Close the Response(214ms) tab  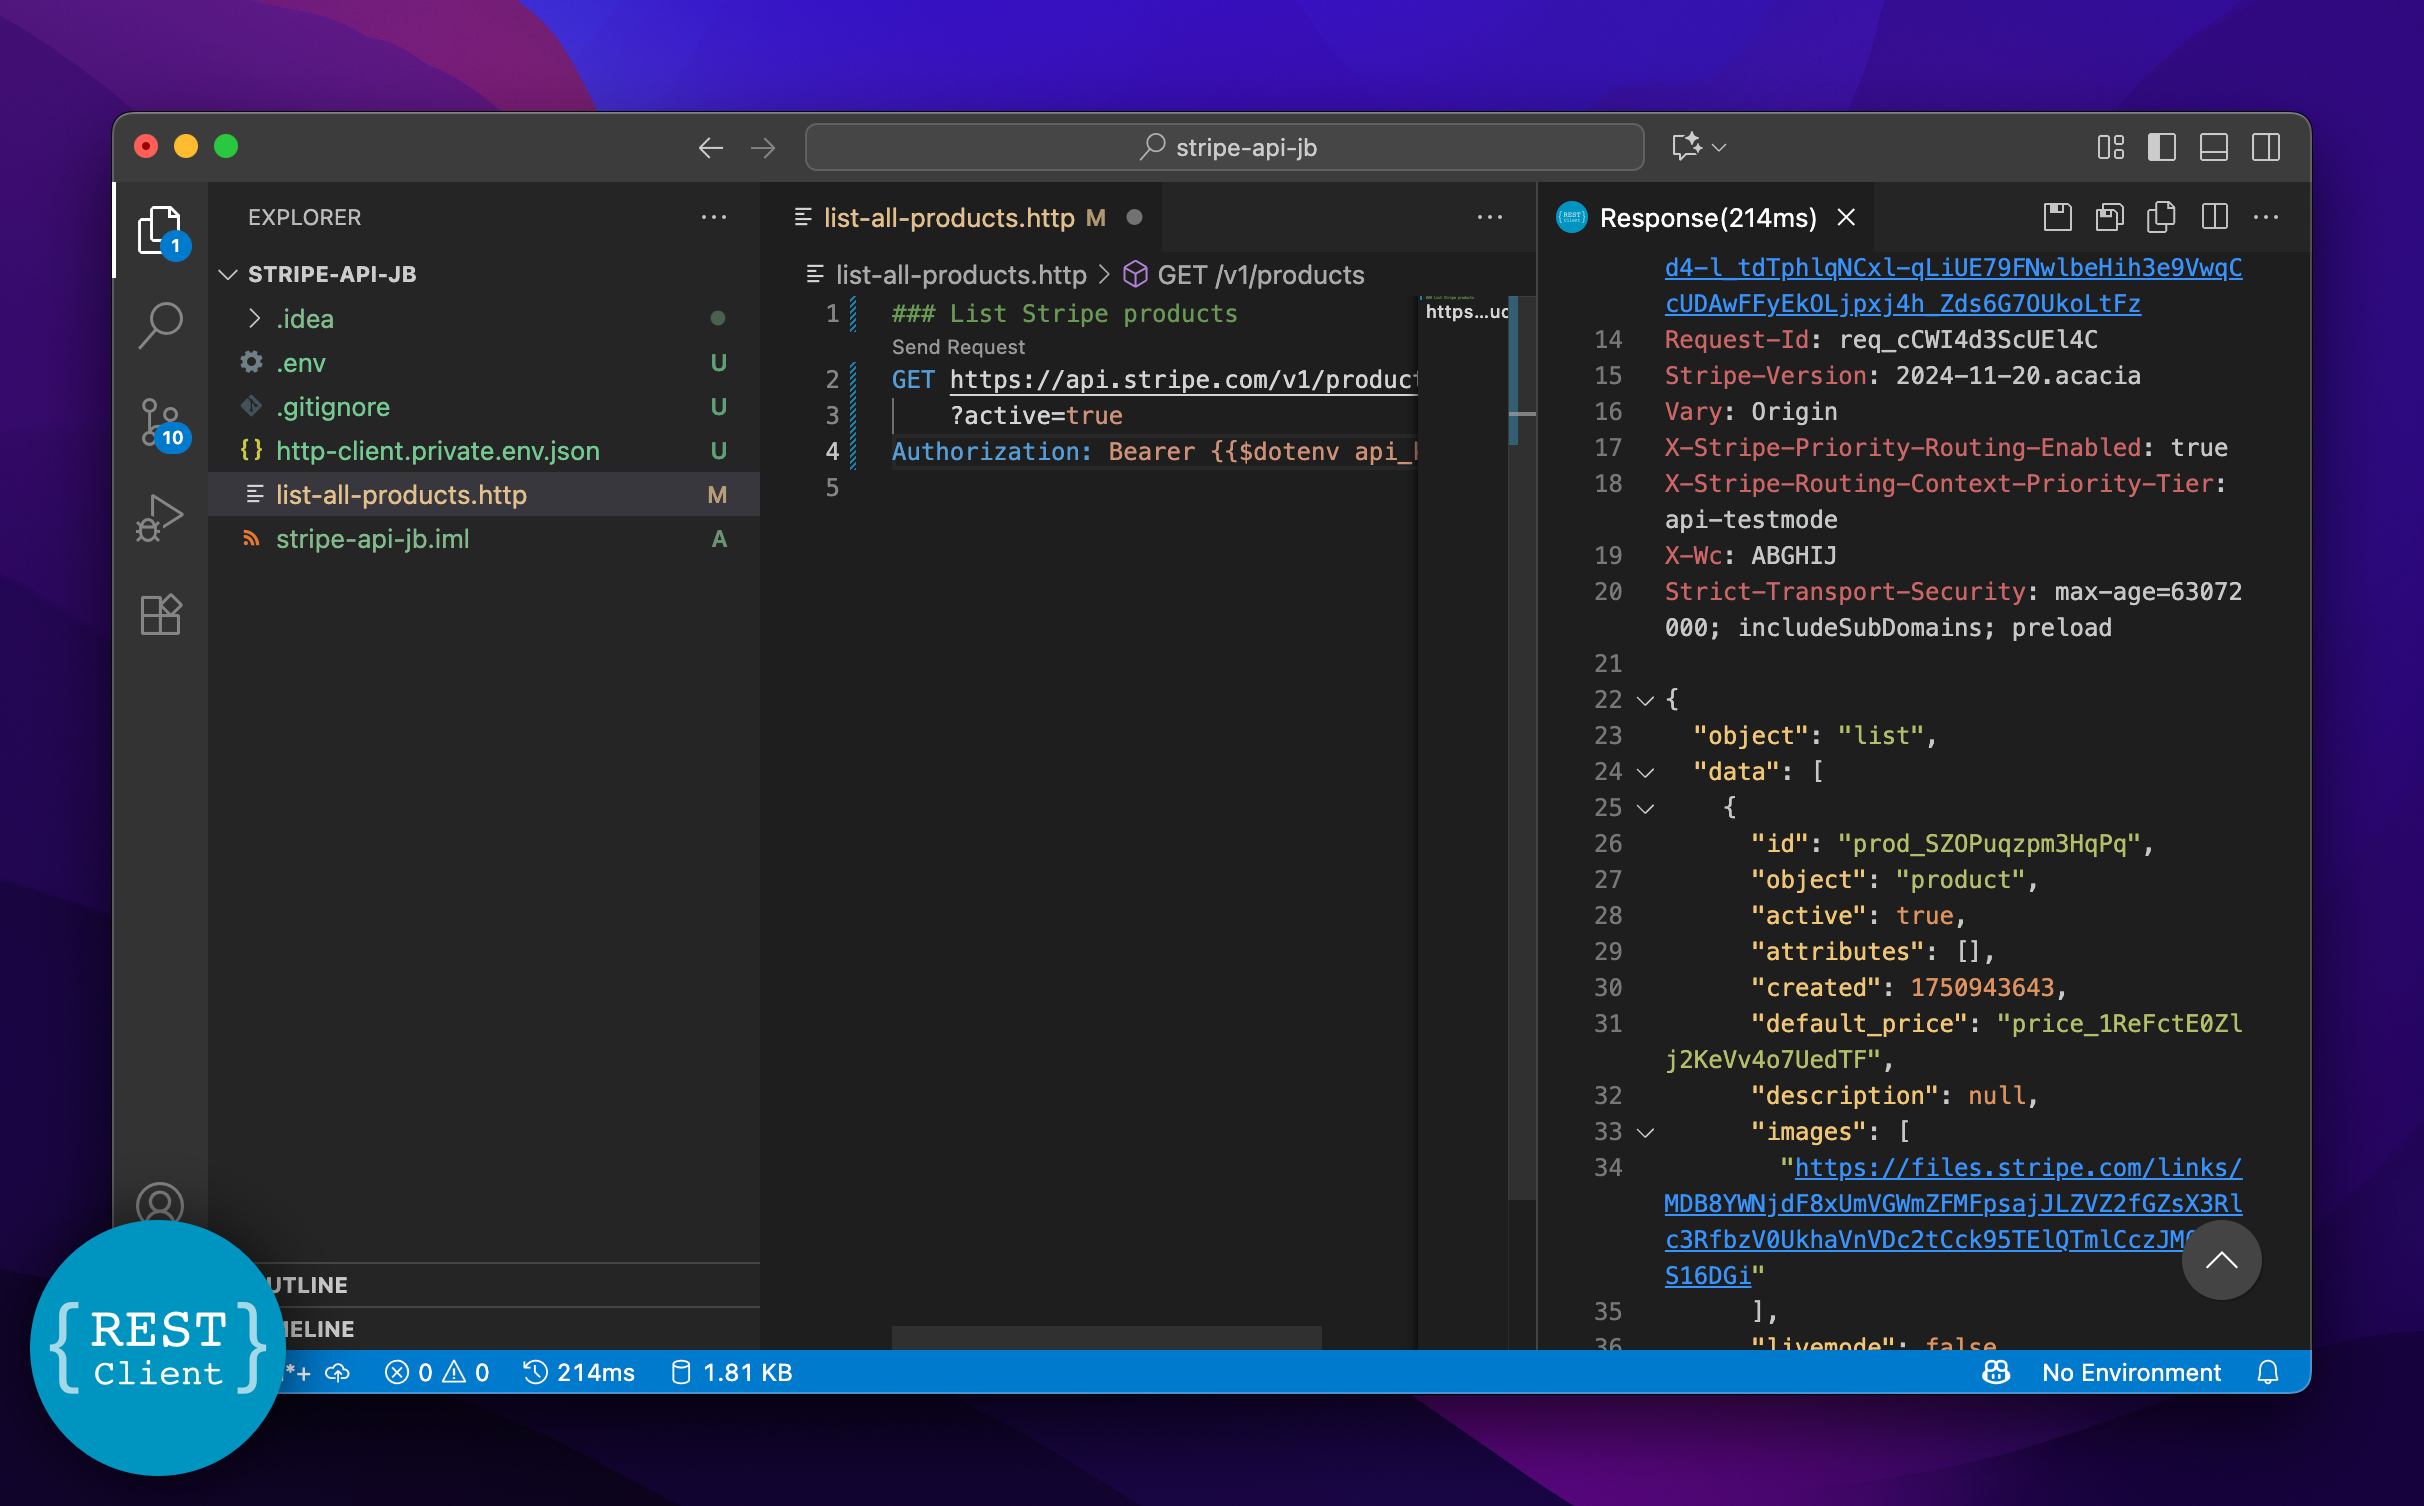tap(1846, 217)
